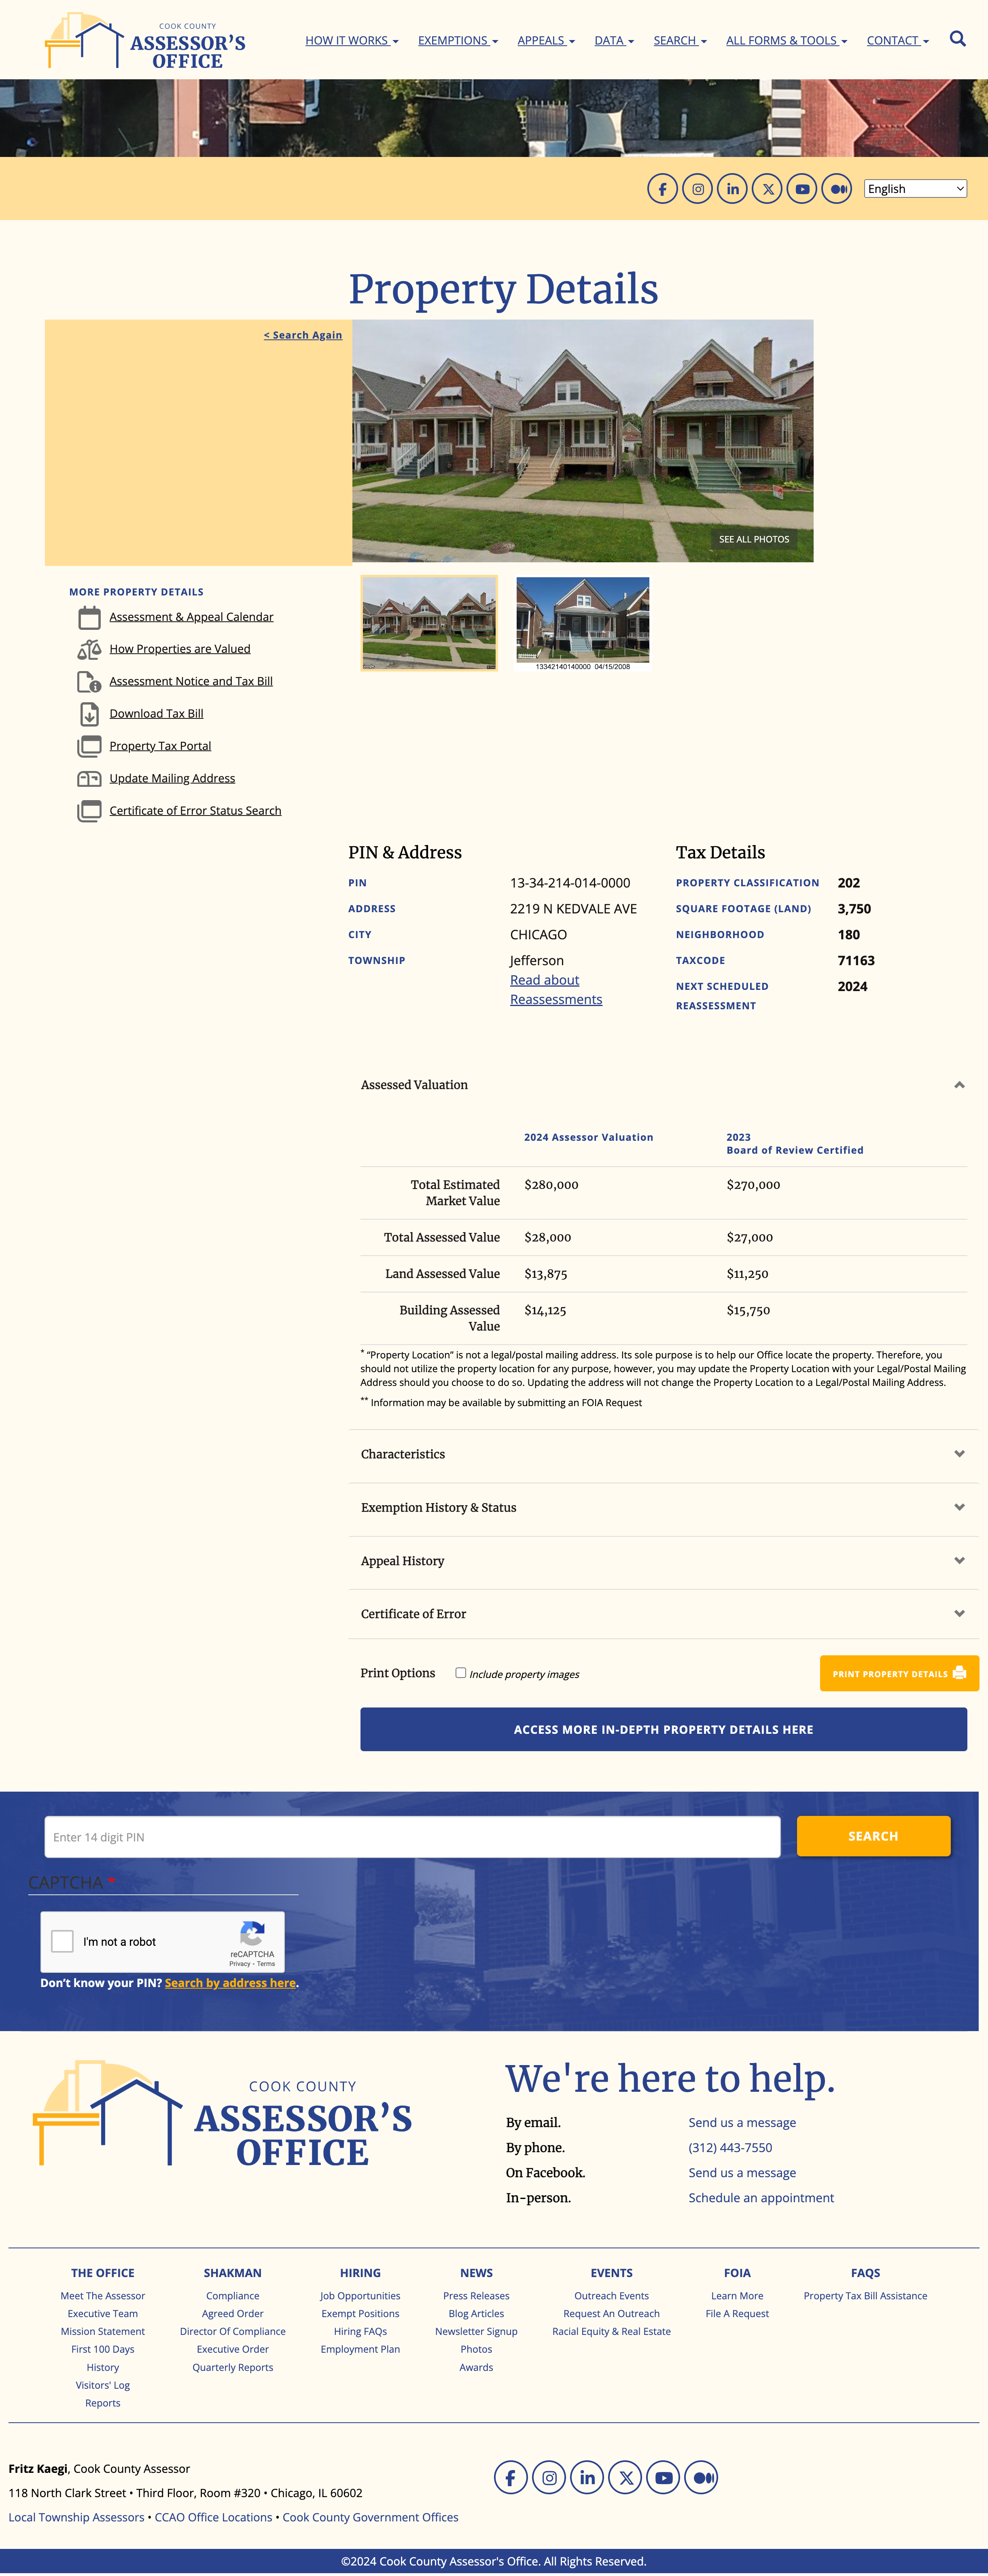Open the Facebook icon in yellow bar
This screenshot has width=988, height=2576.
(662, 189)
